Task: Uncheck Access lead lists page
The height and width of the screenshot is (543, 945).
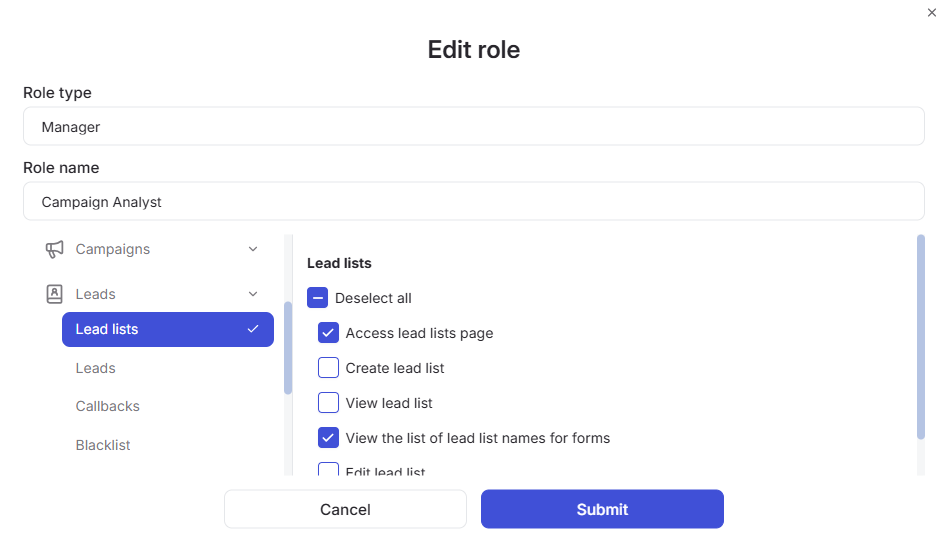Action: tap(328, 333)
